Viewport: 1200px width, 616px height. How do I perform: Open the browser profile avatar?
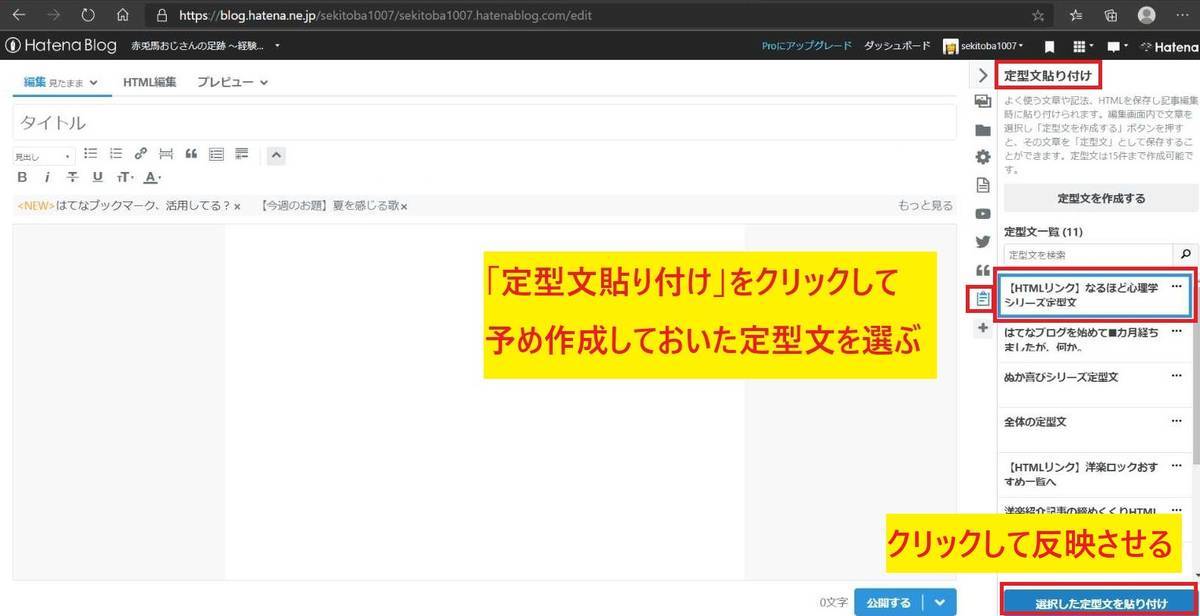coord(1147,15)
